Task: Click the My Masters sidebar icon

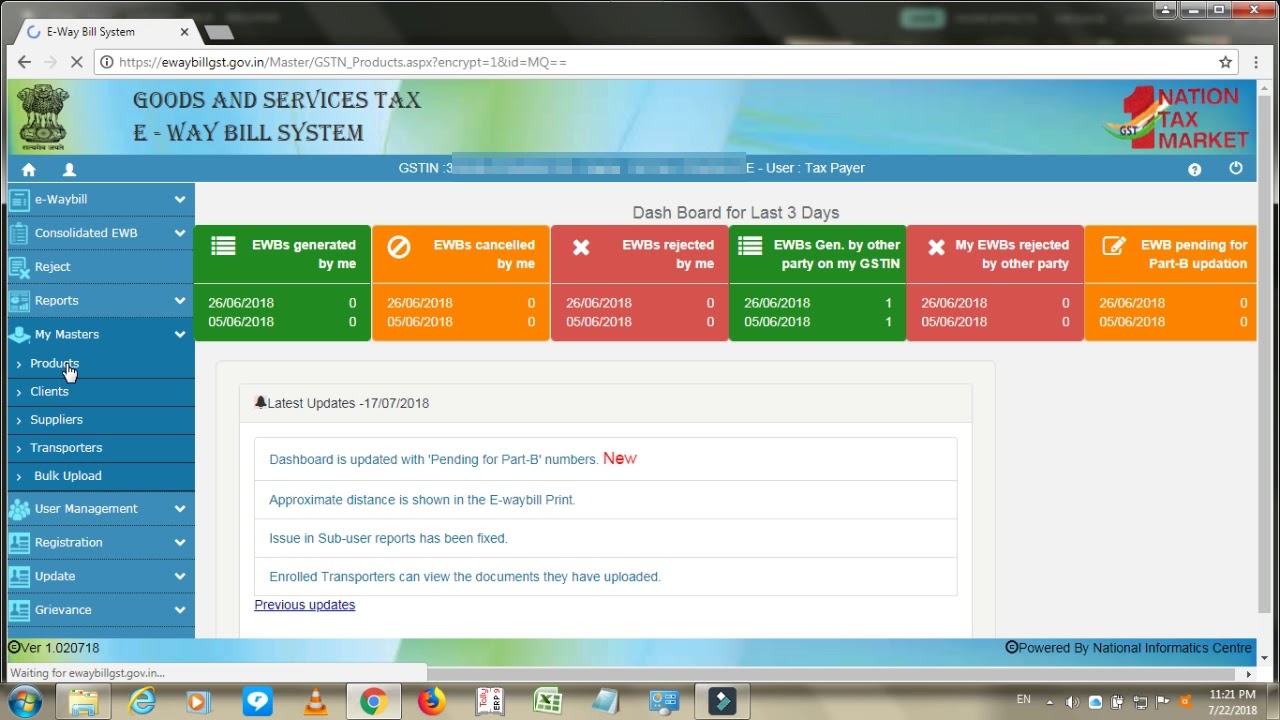Action: (x=19, y=334)
